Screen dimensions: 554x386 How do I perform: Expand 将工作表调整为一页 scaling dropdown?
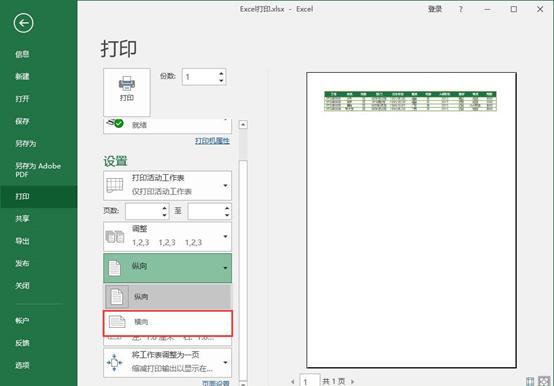(x=167, y=362)
